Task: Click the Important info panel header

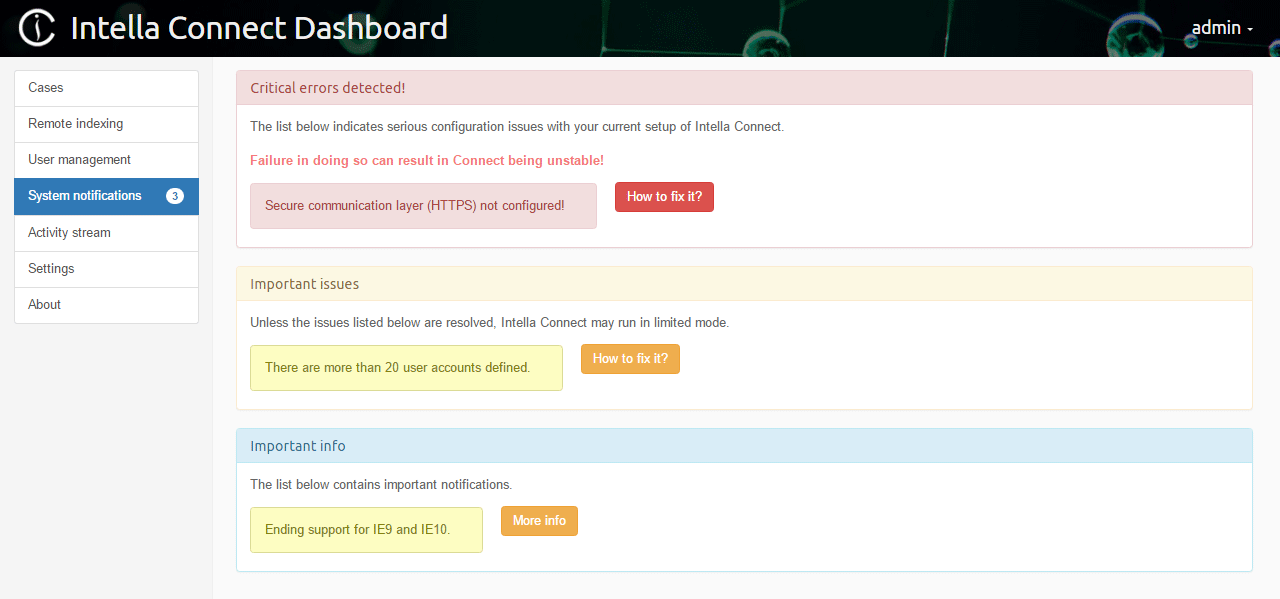Action: [744, 446]
